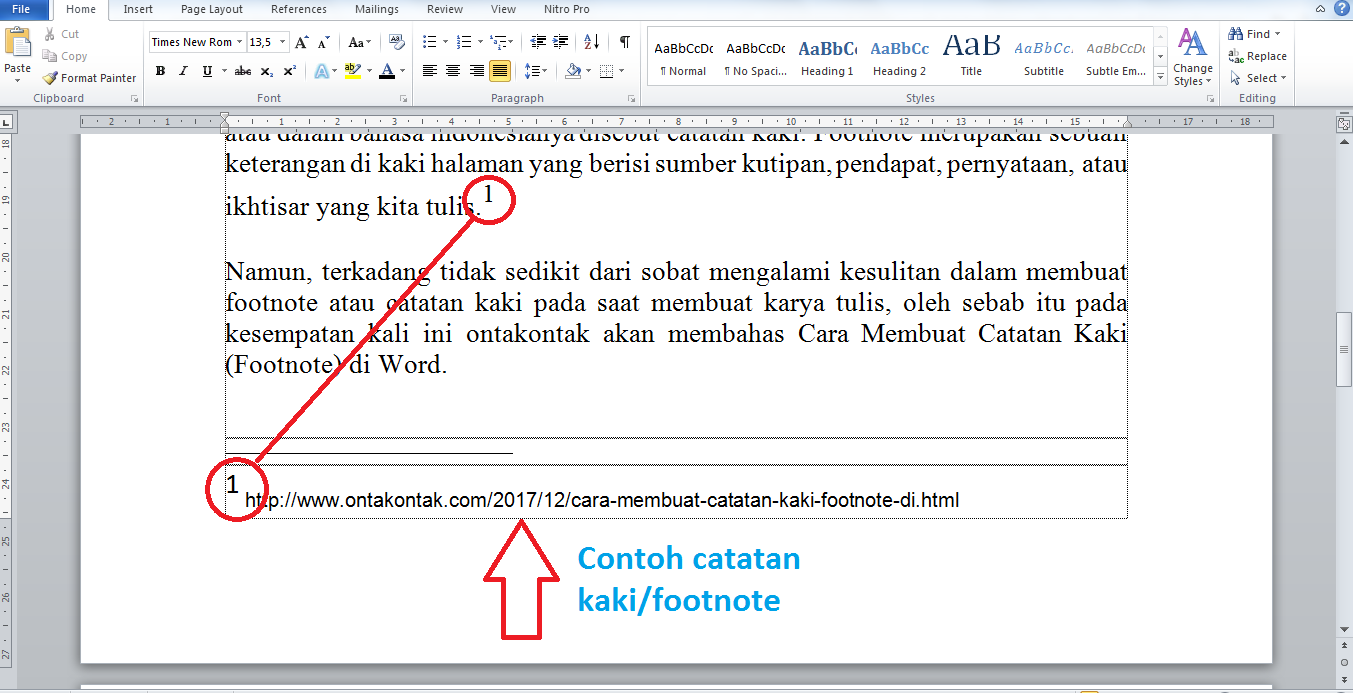
Task: Apply superscript formatting
Action: pos(288,72)
